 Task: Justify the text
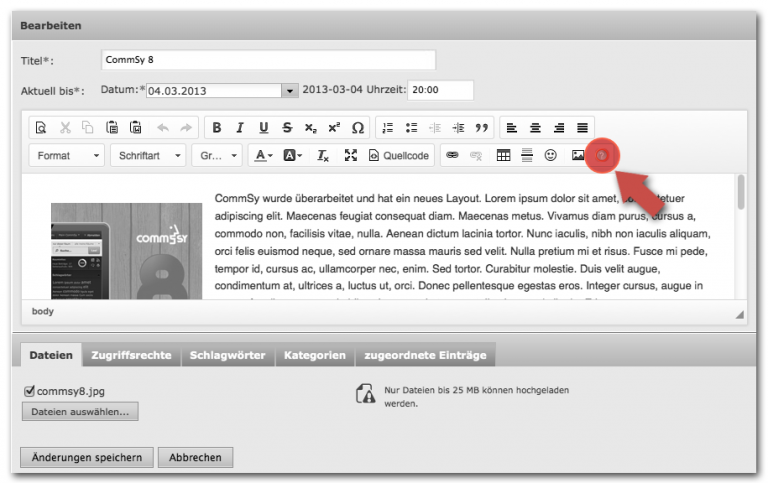(x=582, y=128)
